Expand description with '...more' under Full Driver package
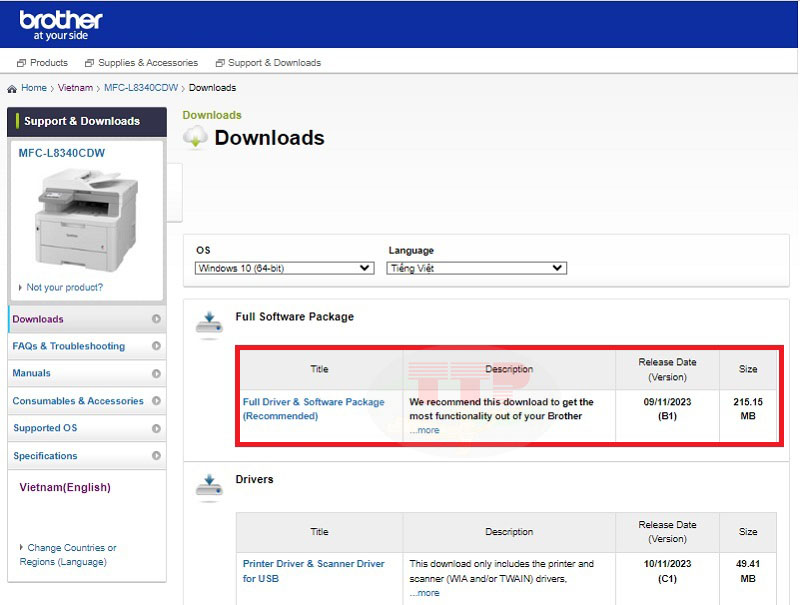 [424, 430]
